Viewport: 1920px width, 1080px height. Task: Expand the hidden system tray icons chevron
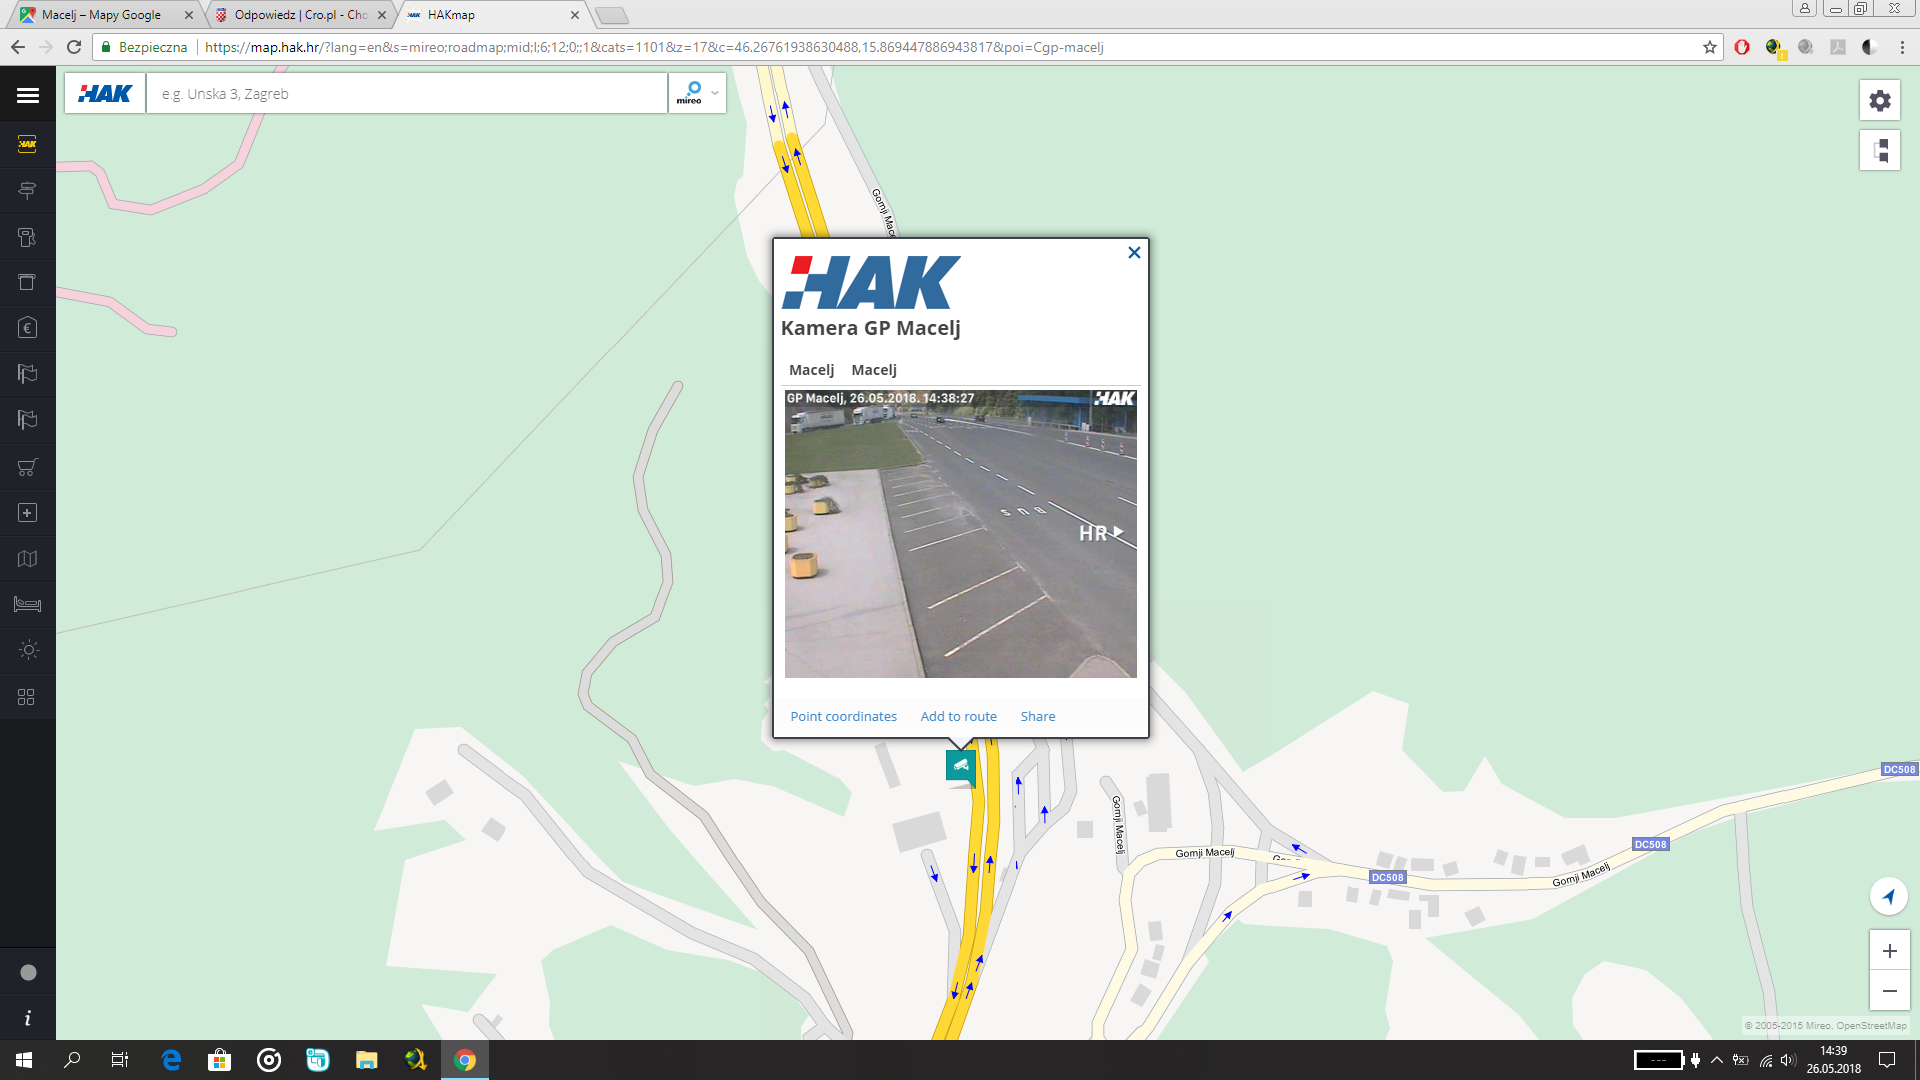1717,1060
